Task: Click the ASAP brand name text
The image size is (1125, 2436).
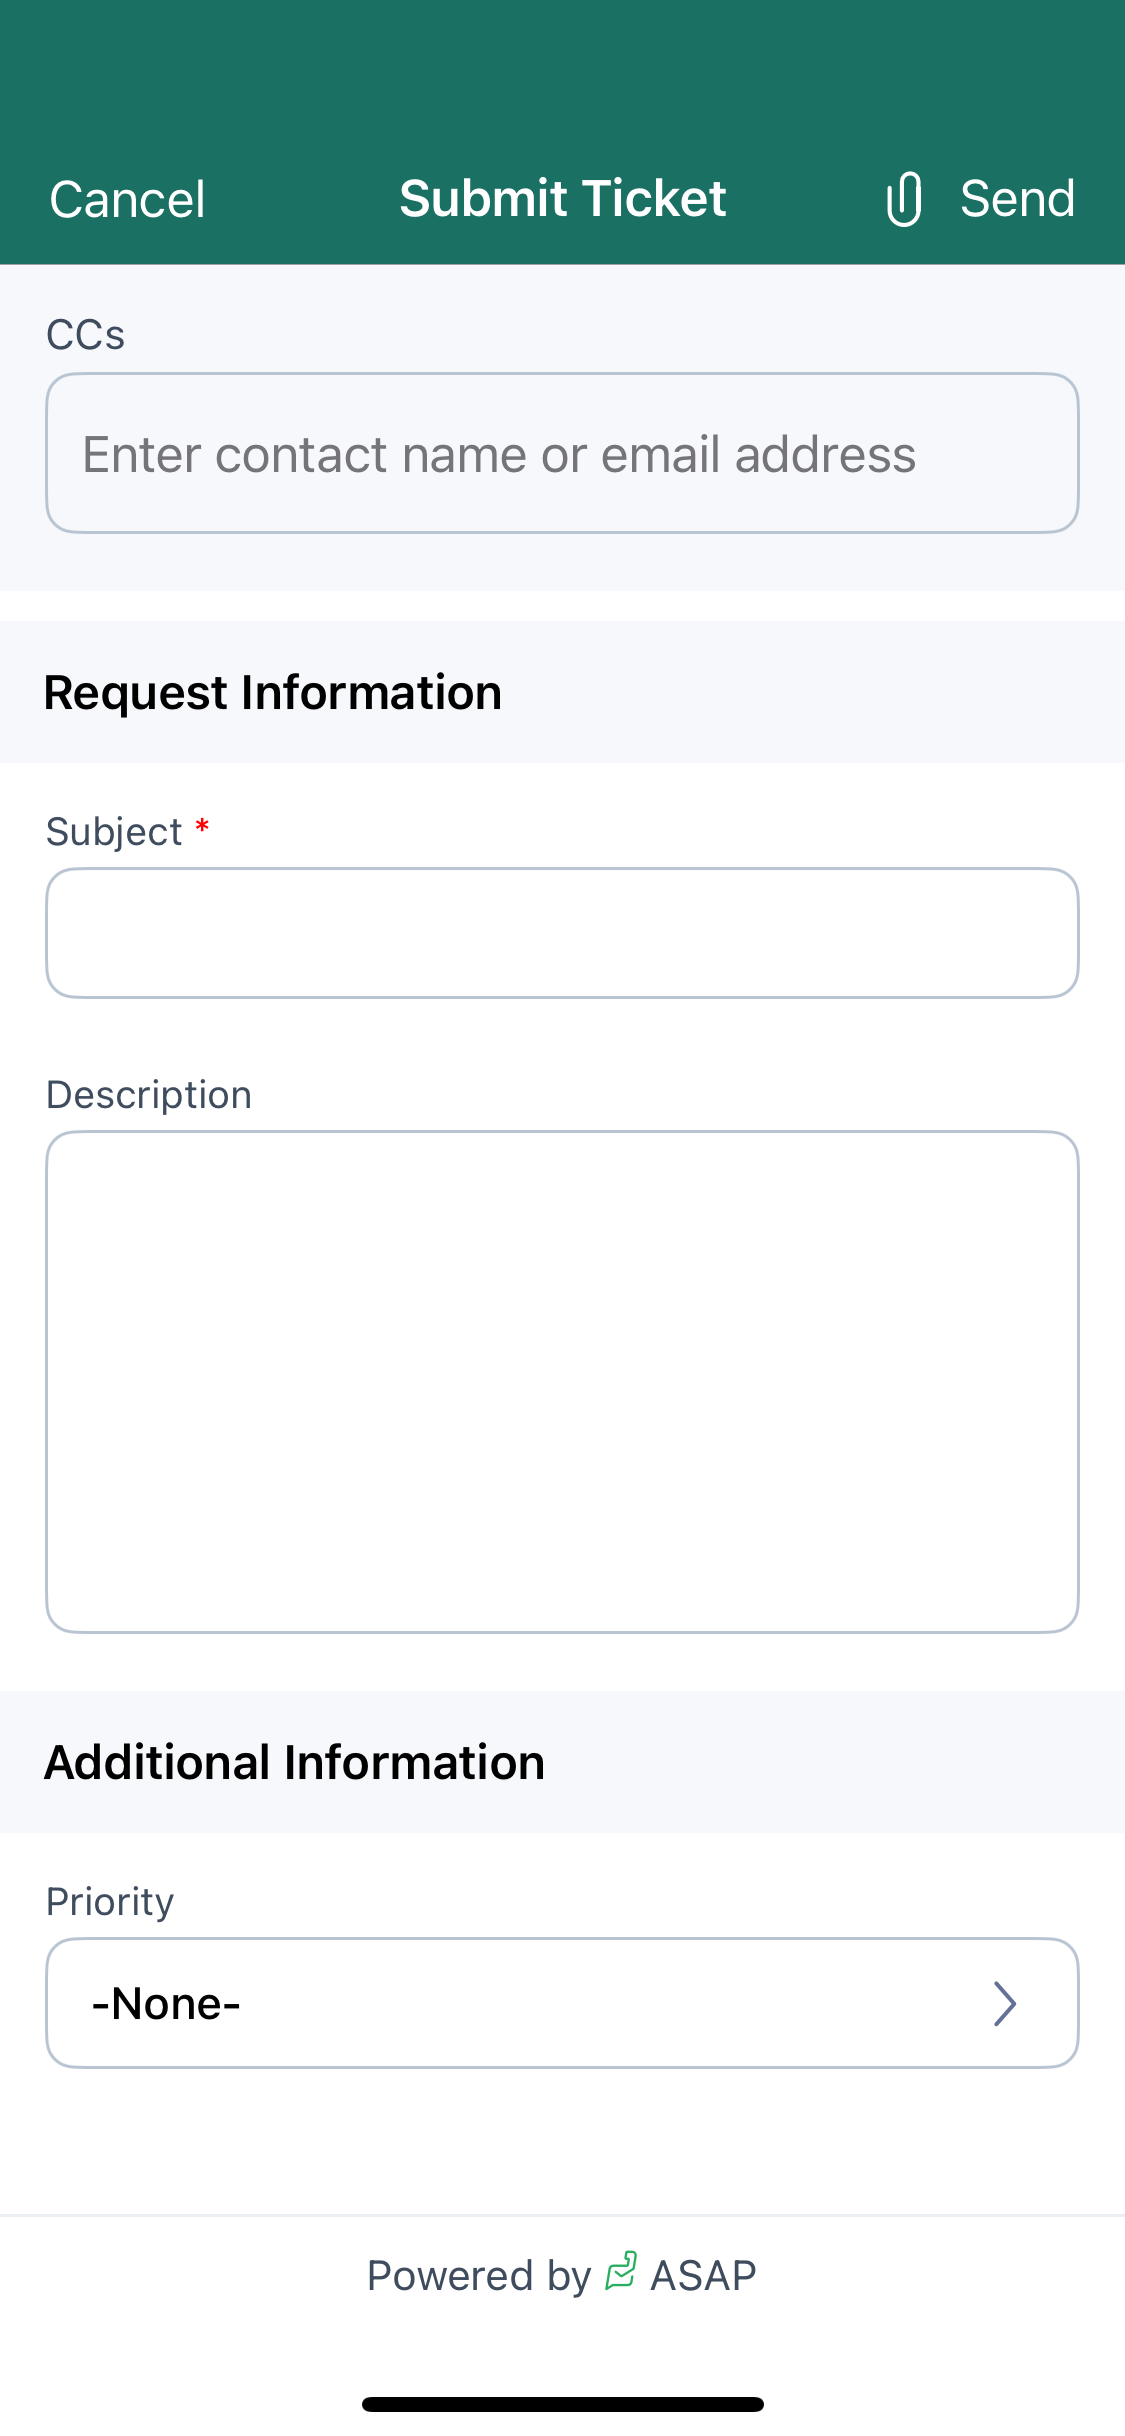Action: [703, 2275]
